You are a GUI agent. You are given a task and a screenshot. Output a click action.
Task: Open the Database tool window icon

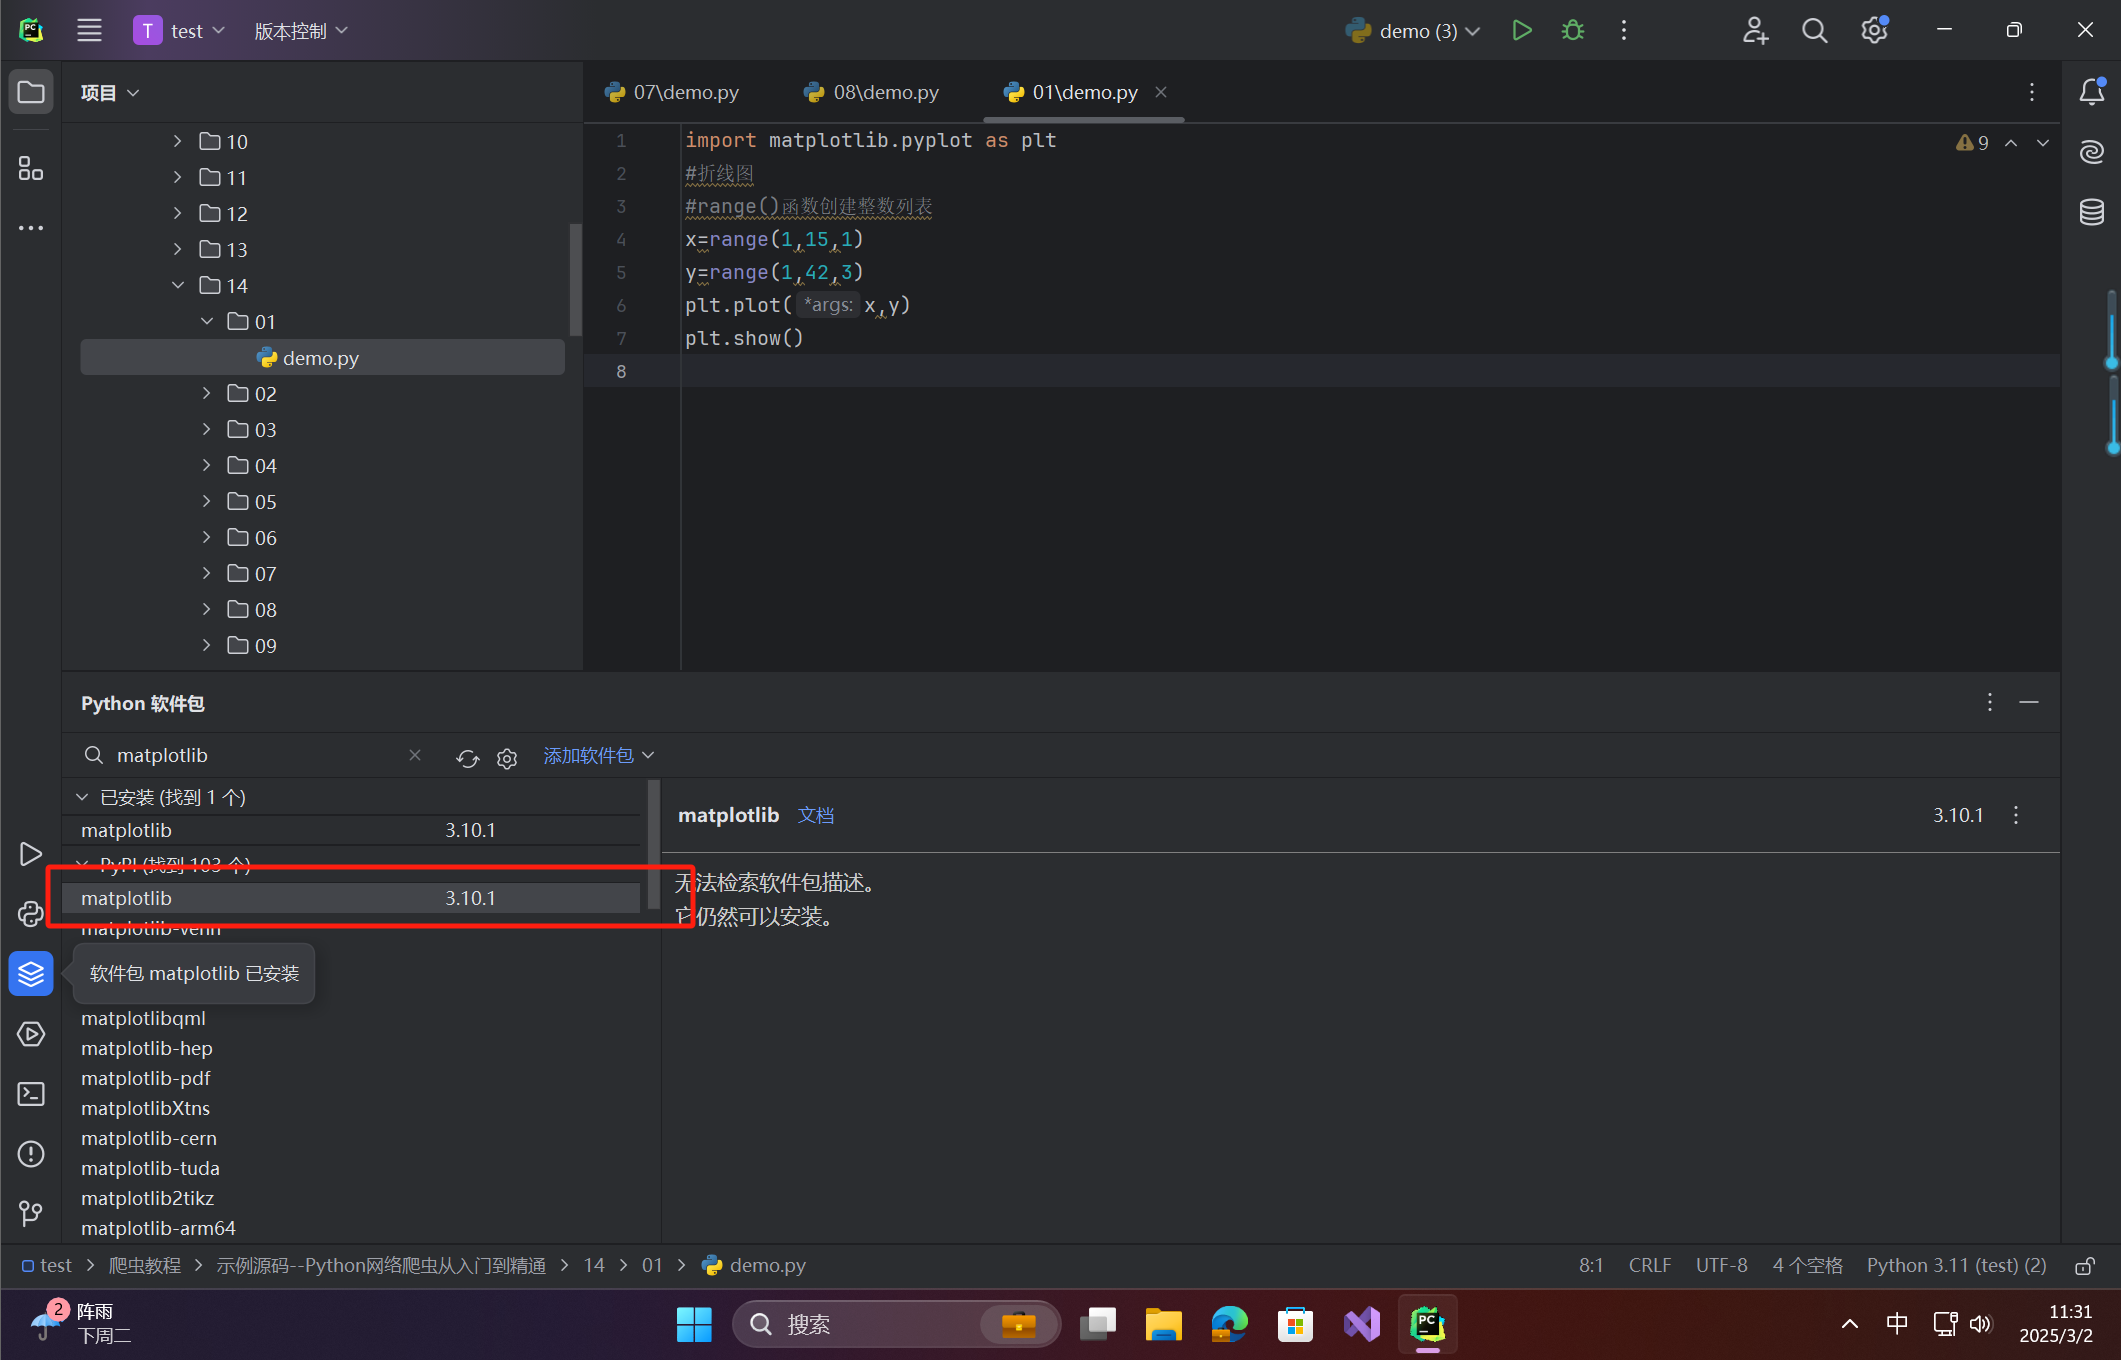tap(2092, 212)
